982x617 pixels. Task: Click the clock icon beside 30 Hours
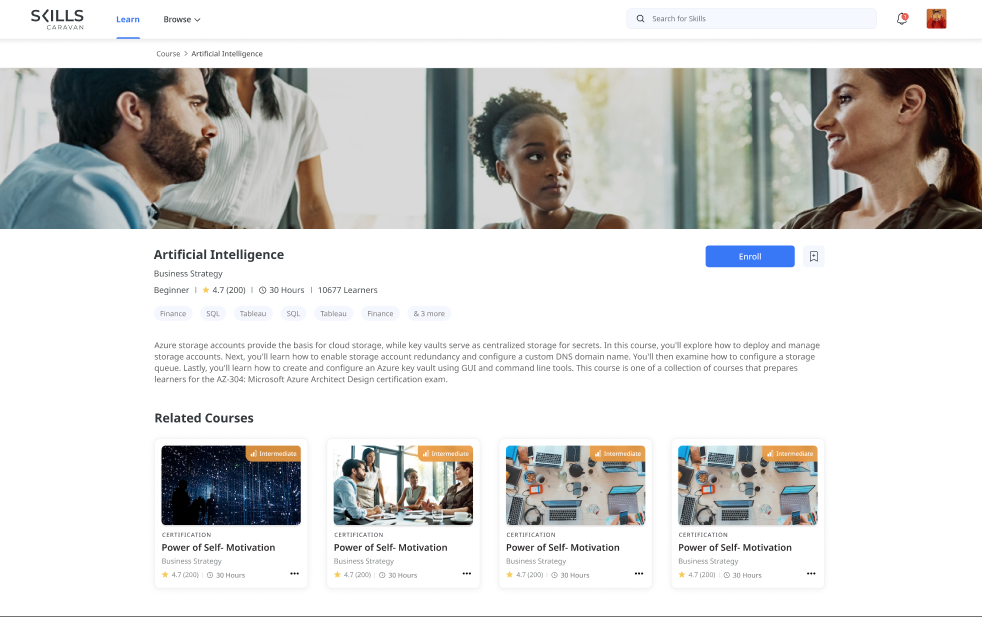click(x=262, y=289)
